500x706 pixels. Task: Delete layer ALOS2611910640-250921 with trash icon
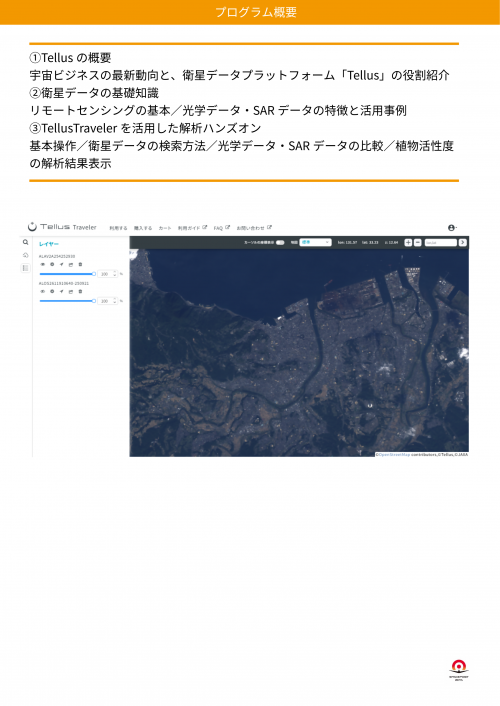[x=80, y=292]
